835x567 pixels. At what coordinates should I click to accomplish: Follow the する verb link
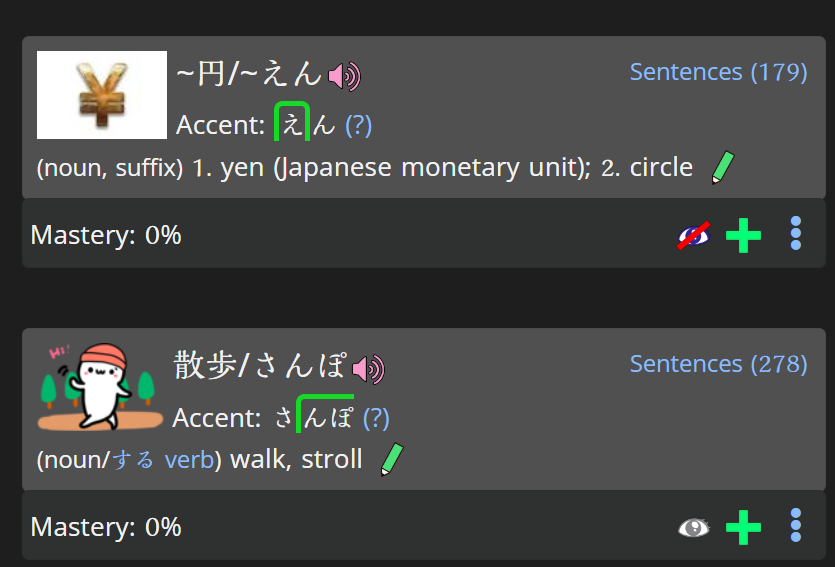pos(163,459)
